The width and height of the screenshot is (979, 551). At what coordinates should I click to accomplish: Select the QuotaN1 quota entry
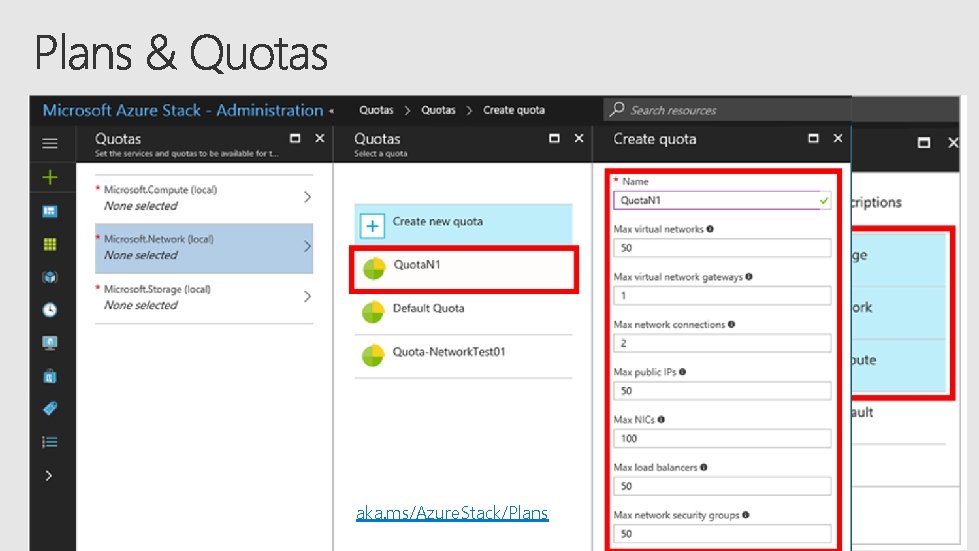tap(463, 266)
